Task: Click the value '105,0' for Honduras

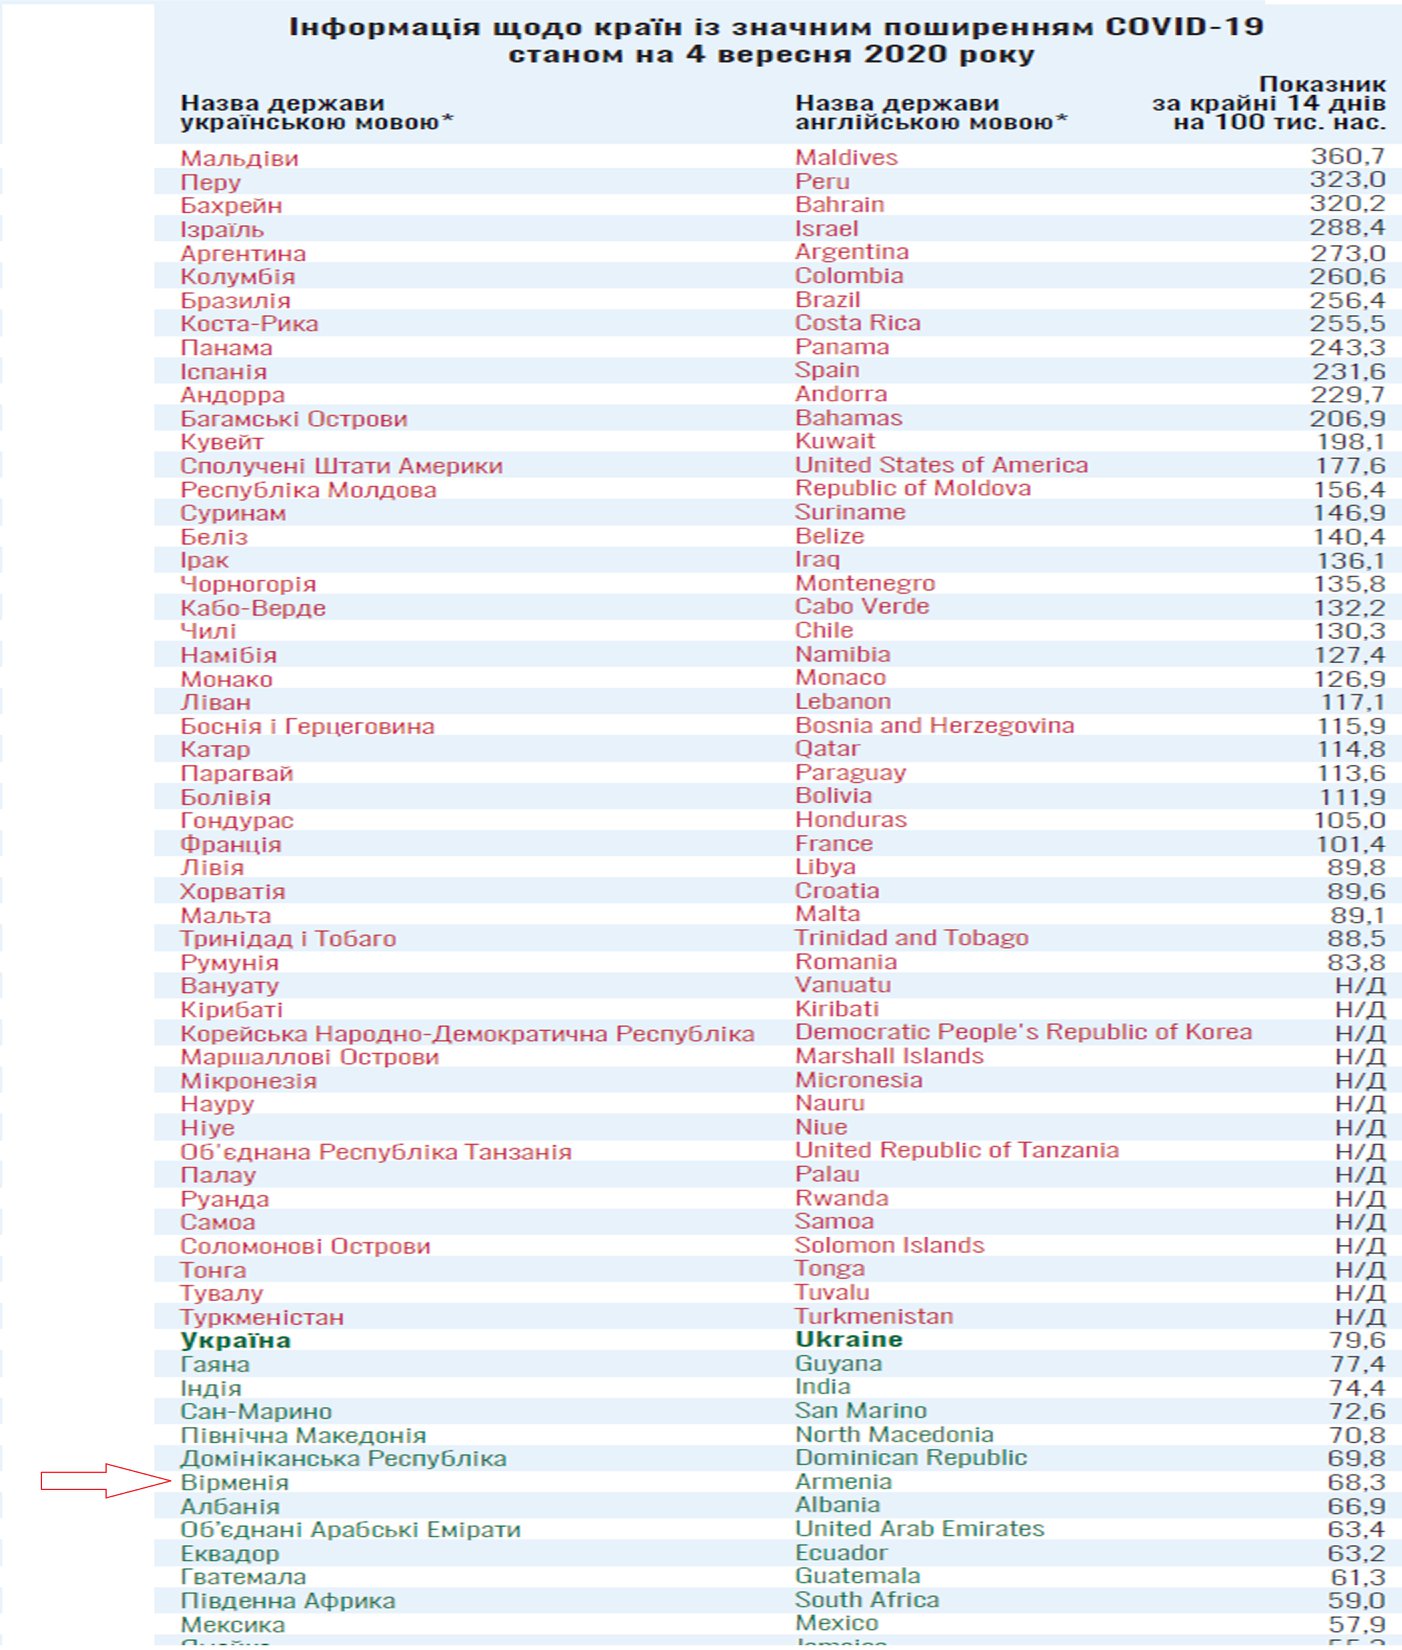Action: point(1348,820)
